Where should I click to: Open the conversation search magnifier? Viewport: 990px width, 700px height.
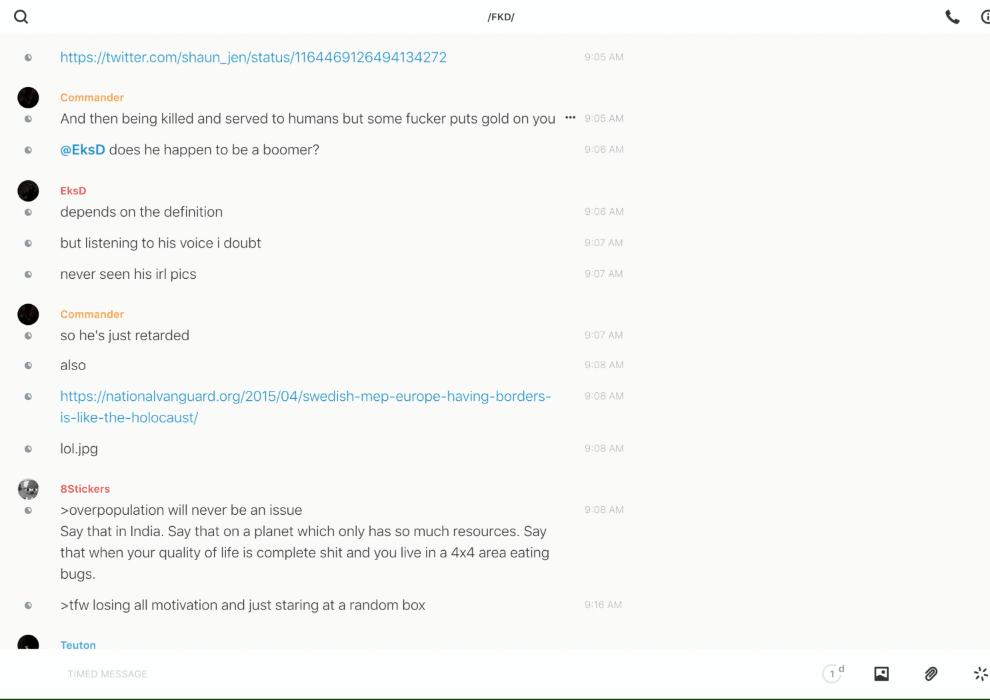21,17
